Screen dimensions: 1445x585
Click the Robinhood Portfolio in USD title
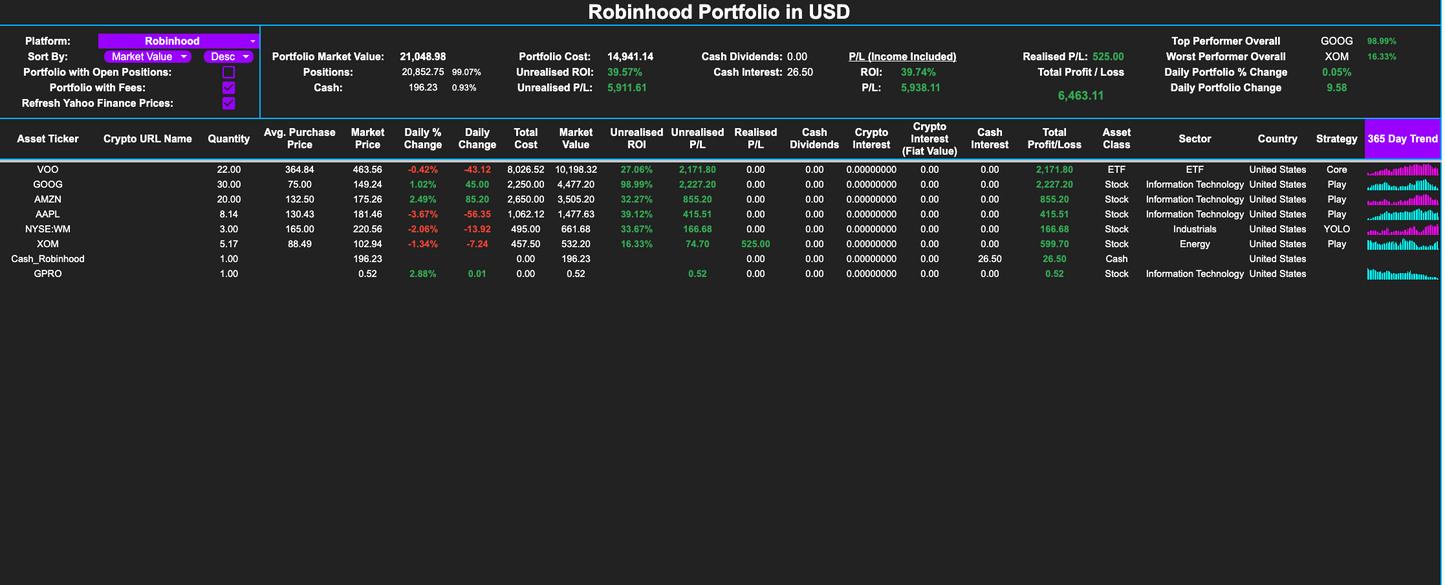coord(719,12)
